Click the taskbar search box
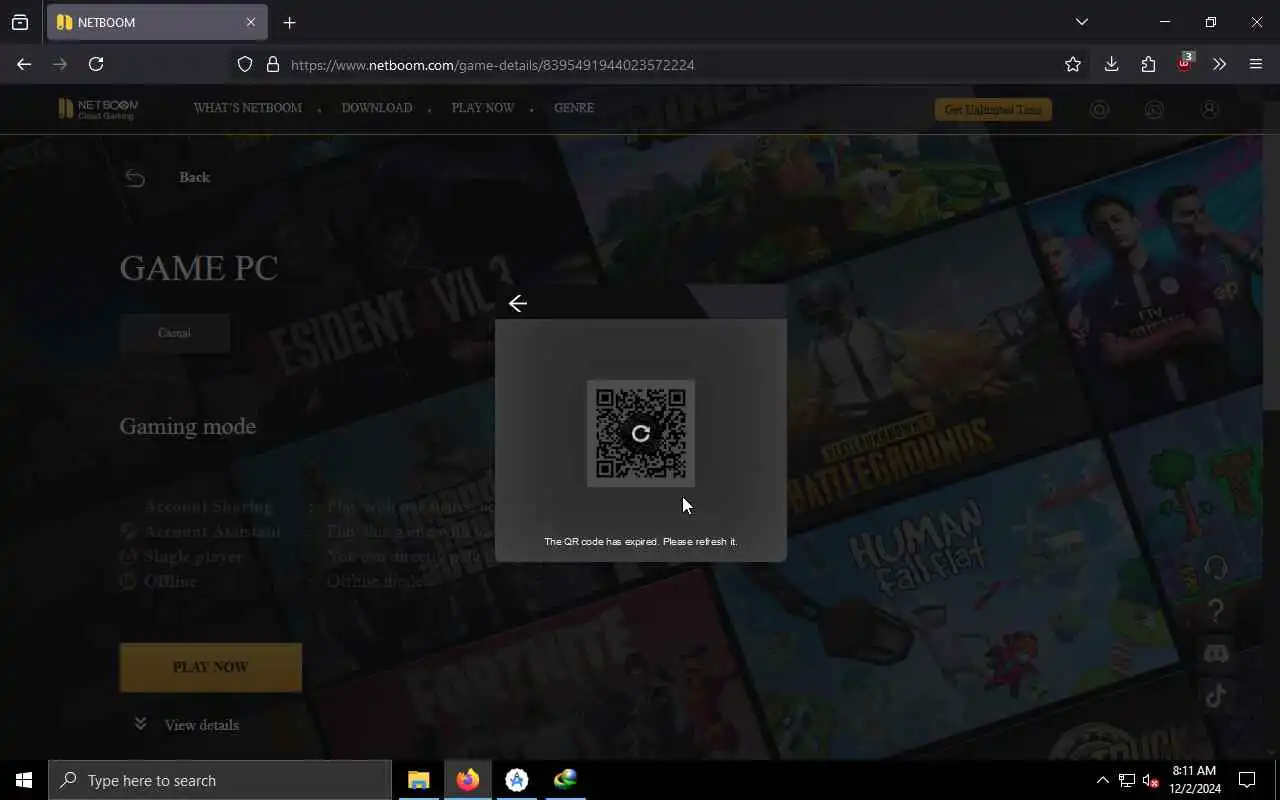 (220, 780)
